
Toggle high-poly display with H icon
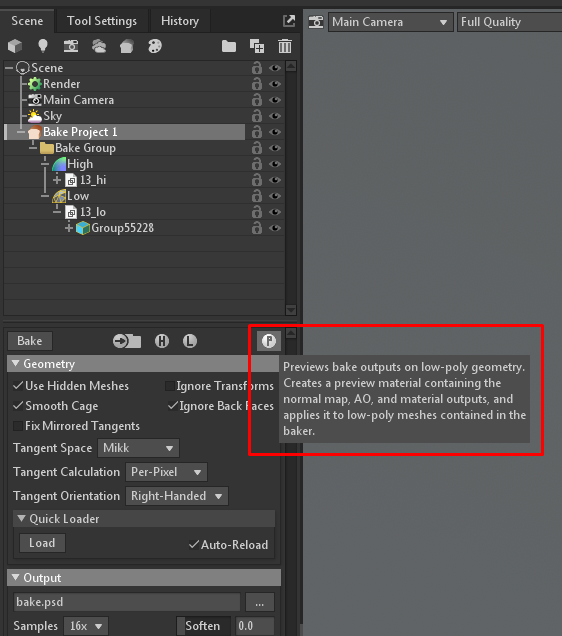click(162, 341)
